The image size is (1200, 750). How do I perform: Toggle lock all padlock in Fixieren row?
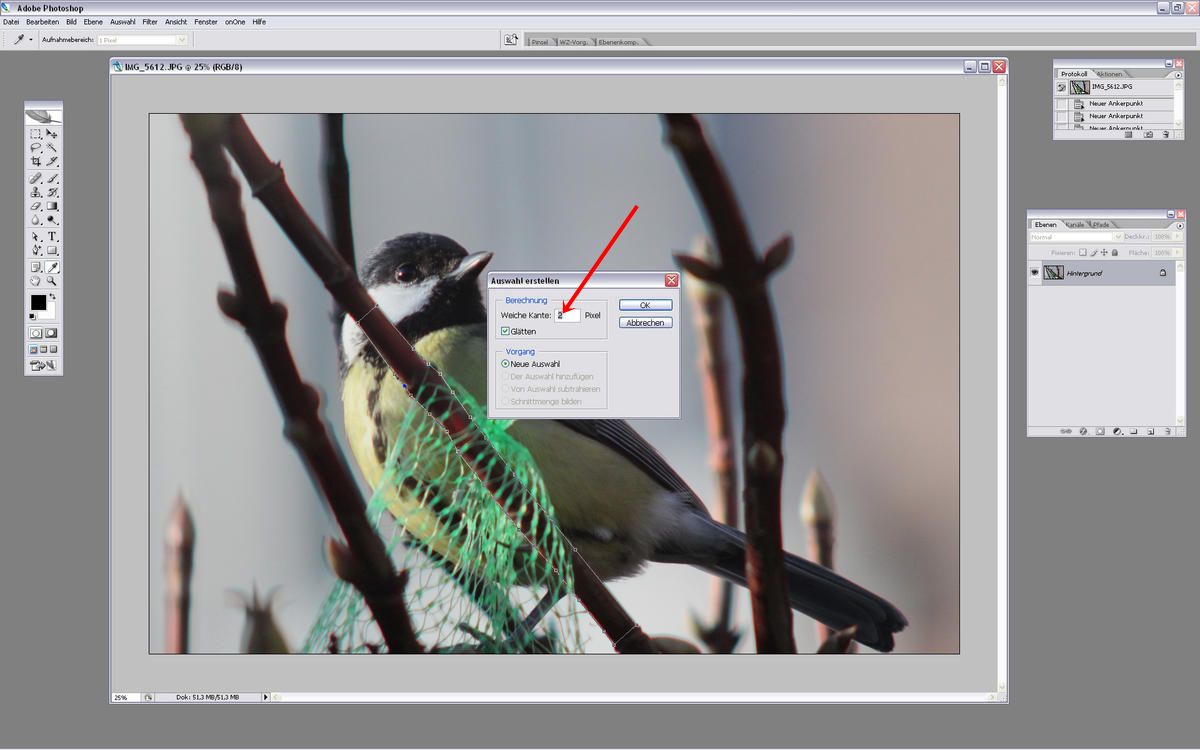point(1115,252)
